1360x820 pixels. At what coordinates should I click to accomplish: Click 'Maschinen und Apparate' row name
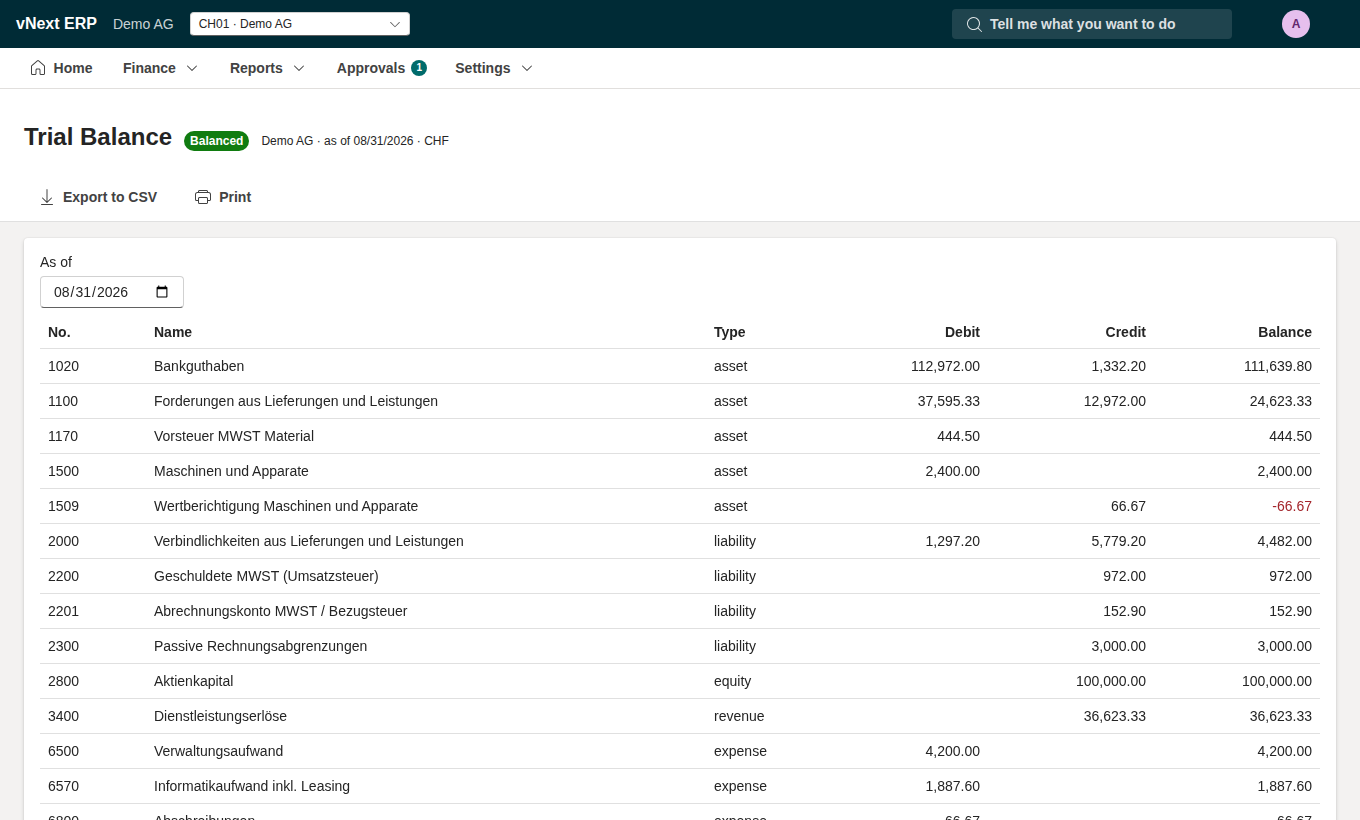(231, 471)
